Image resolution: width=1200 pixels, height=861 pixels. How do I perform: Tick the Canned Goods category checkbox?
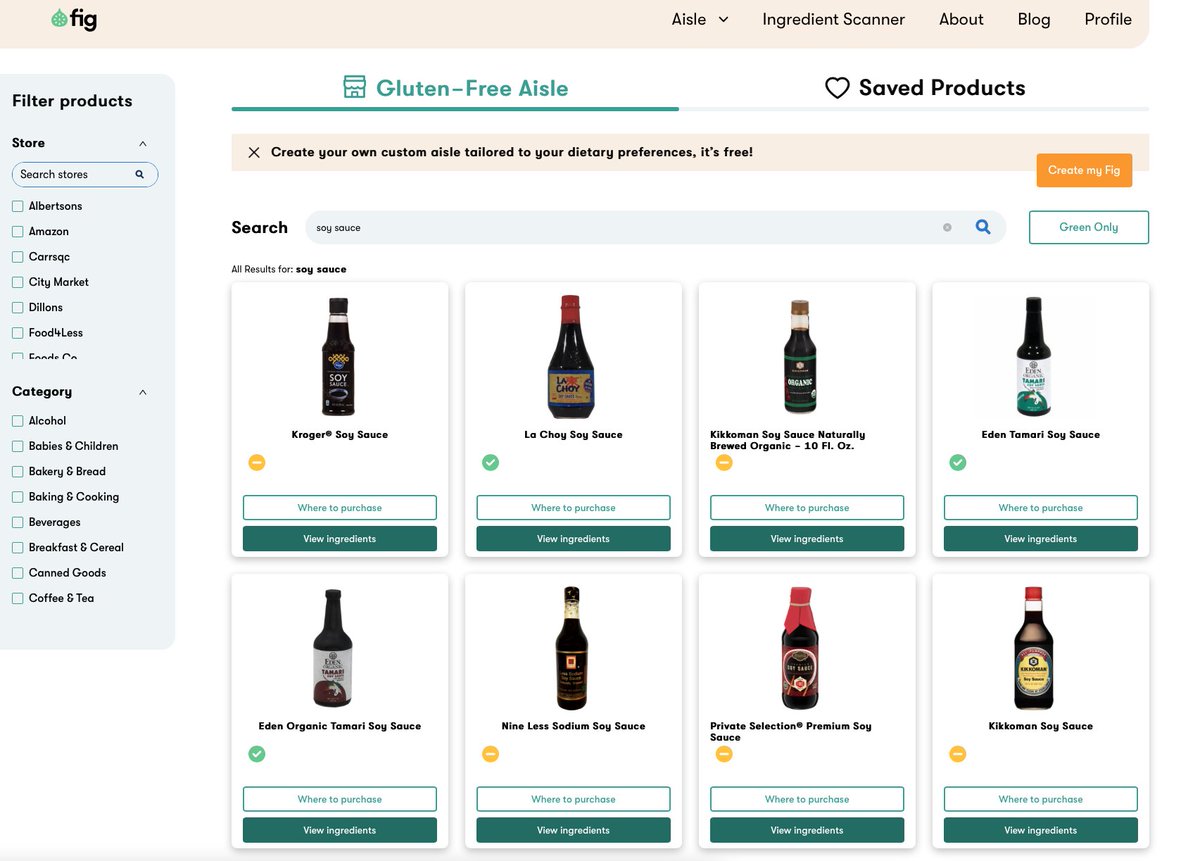(x=17, y=573)
